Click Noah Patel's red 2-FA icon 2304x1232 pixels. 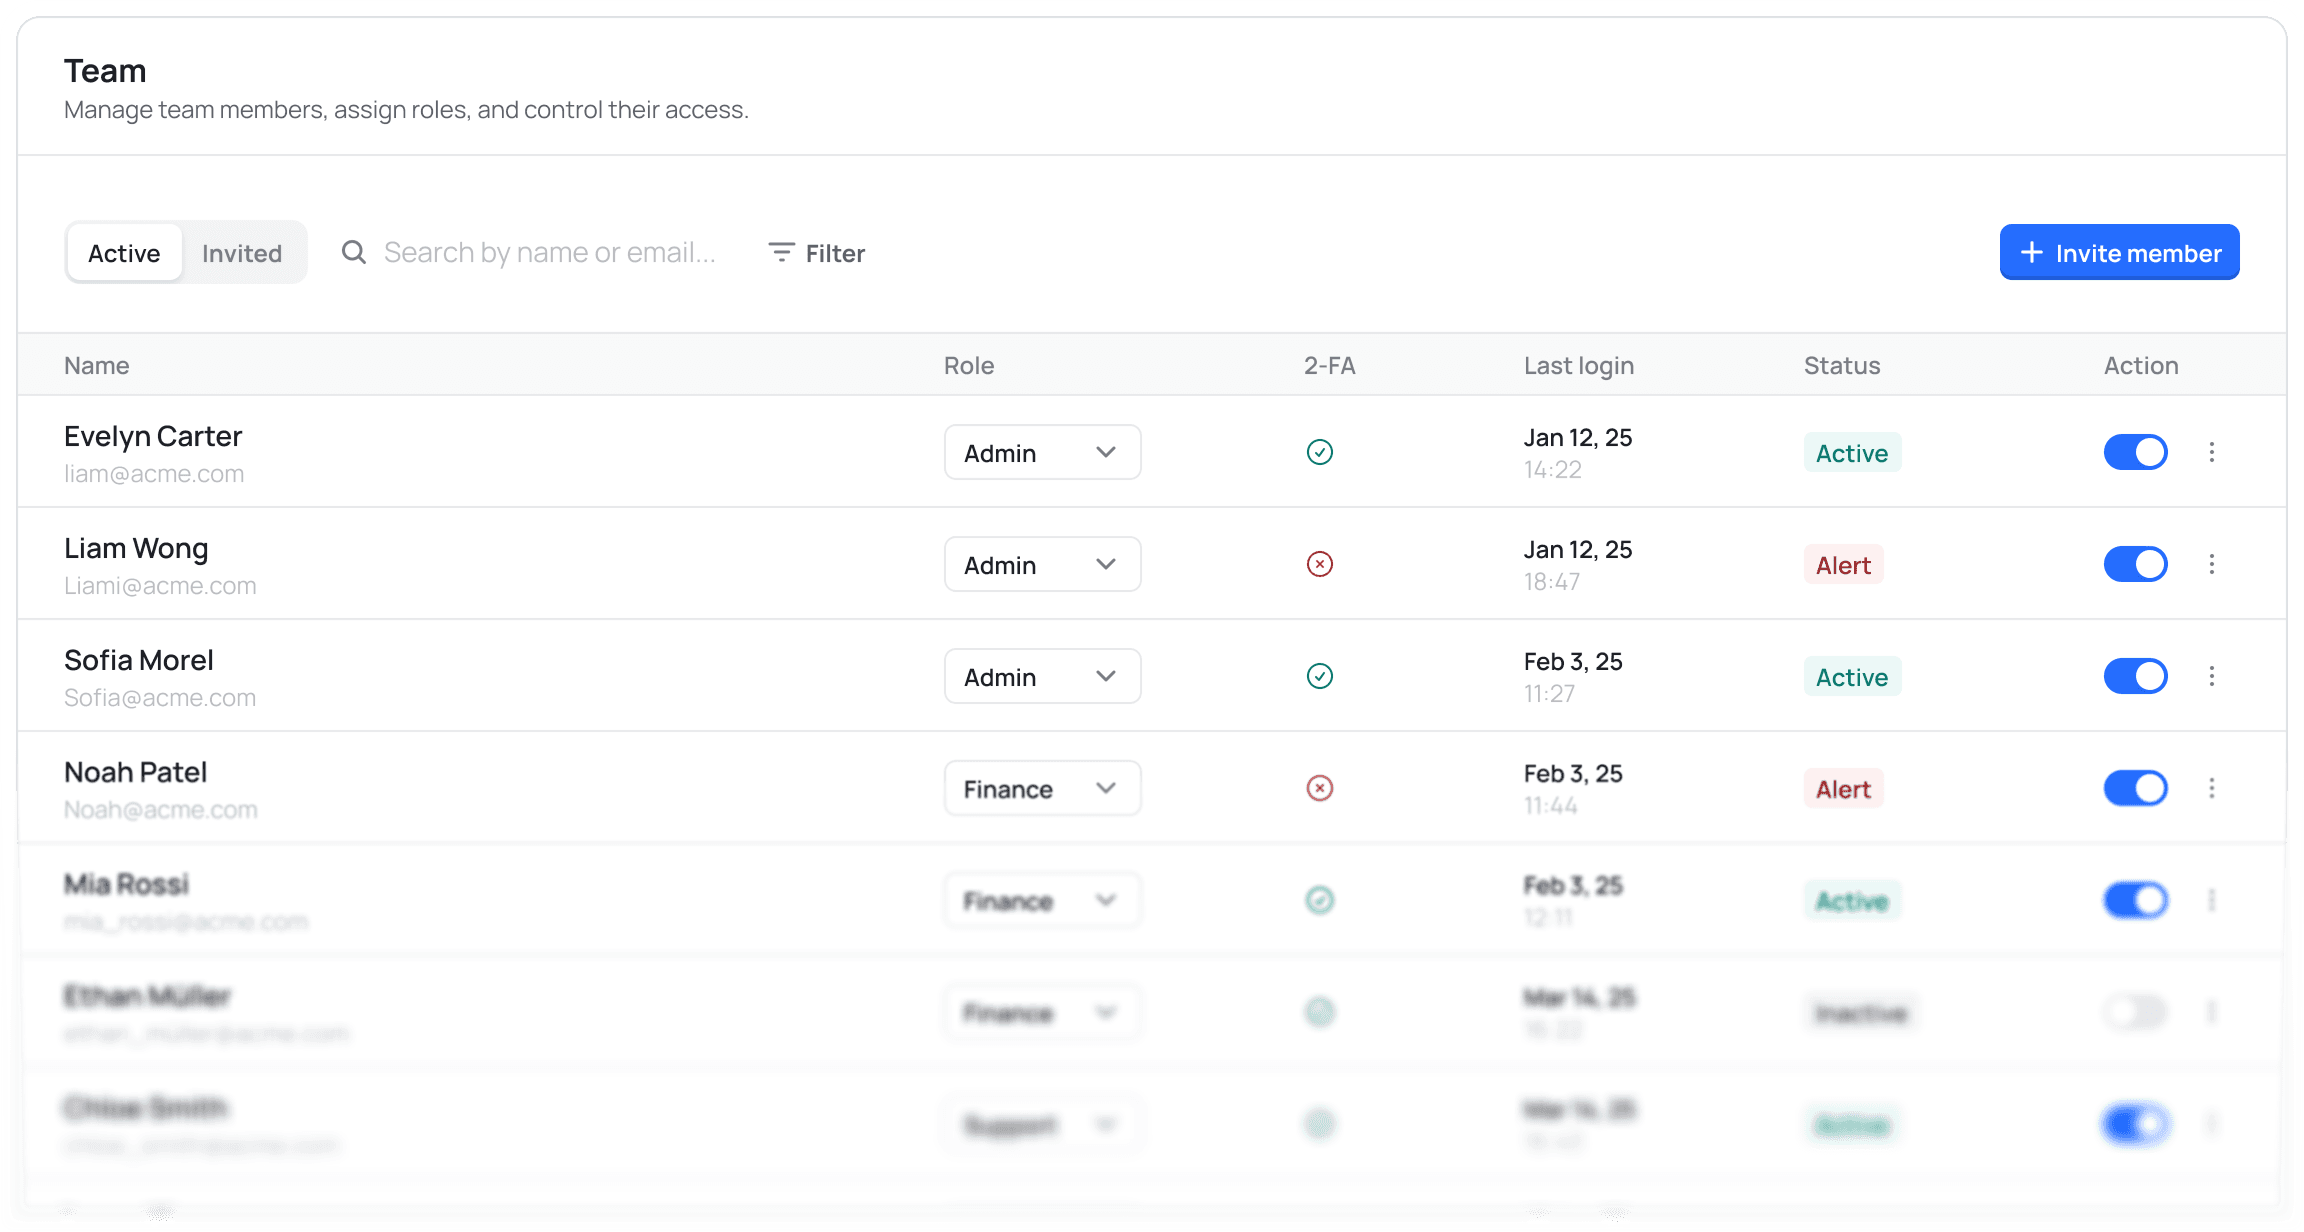(x=1320, y=788)
